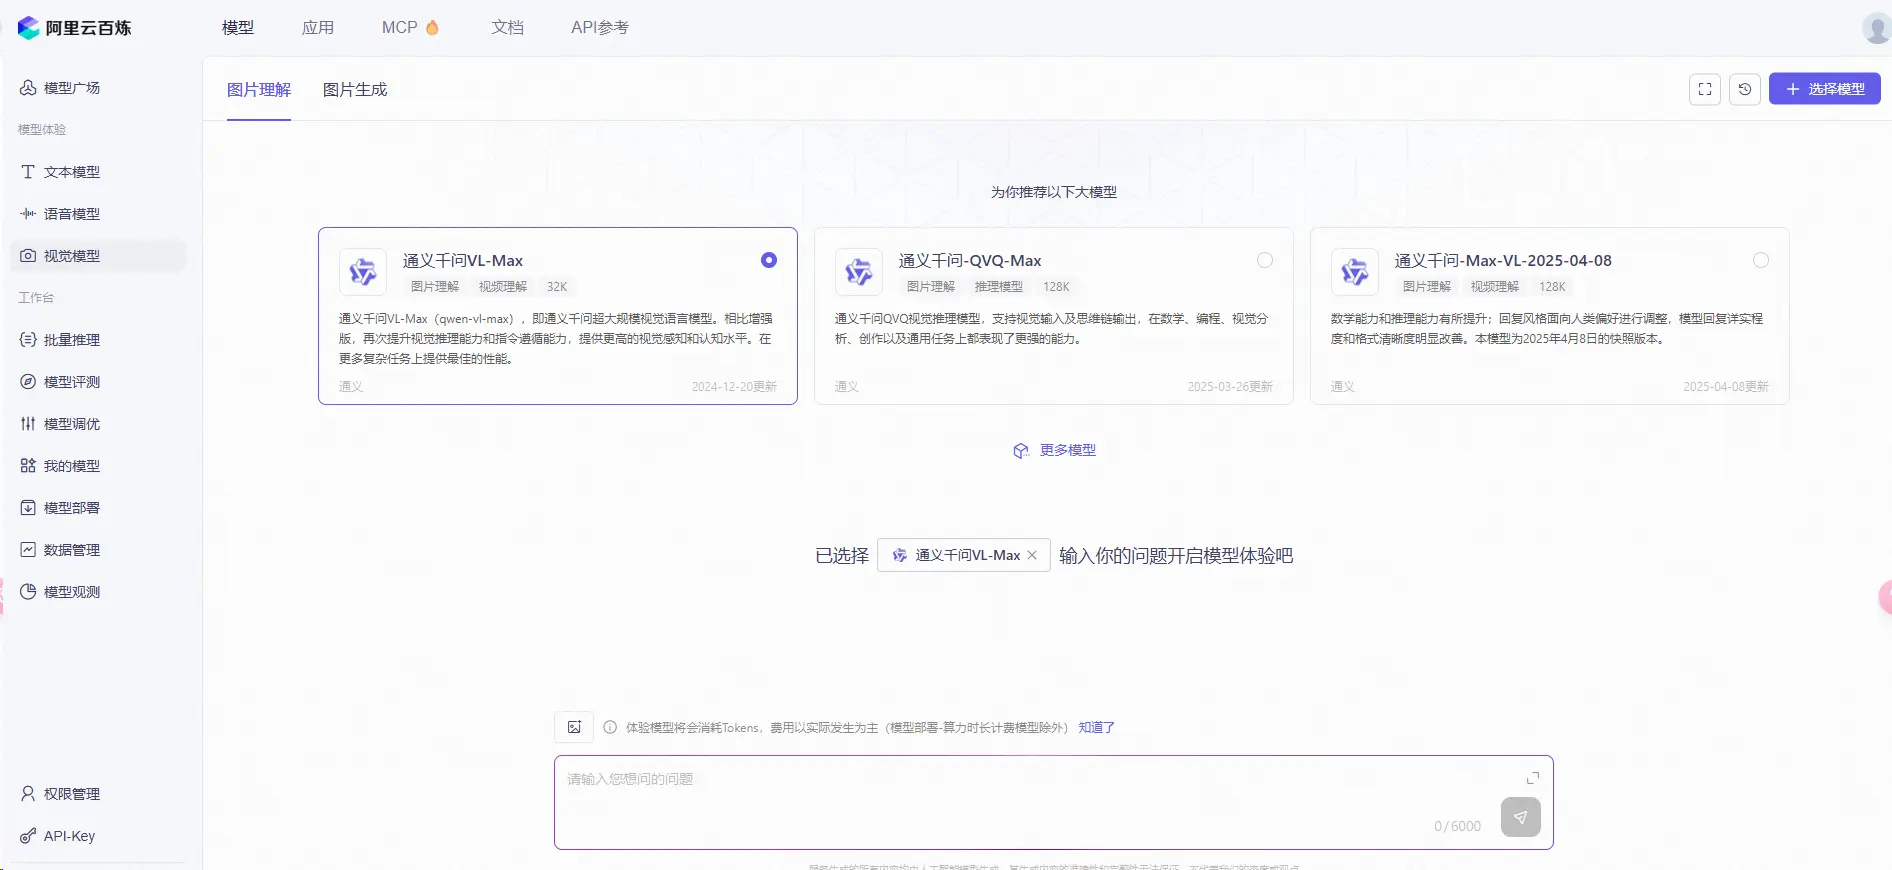Image resolution: width=1892 pixels, height=870 pixels.
Task: Open API参考 in the top navigation
Action: click(600, 28)
